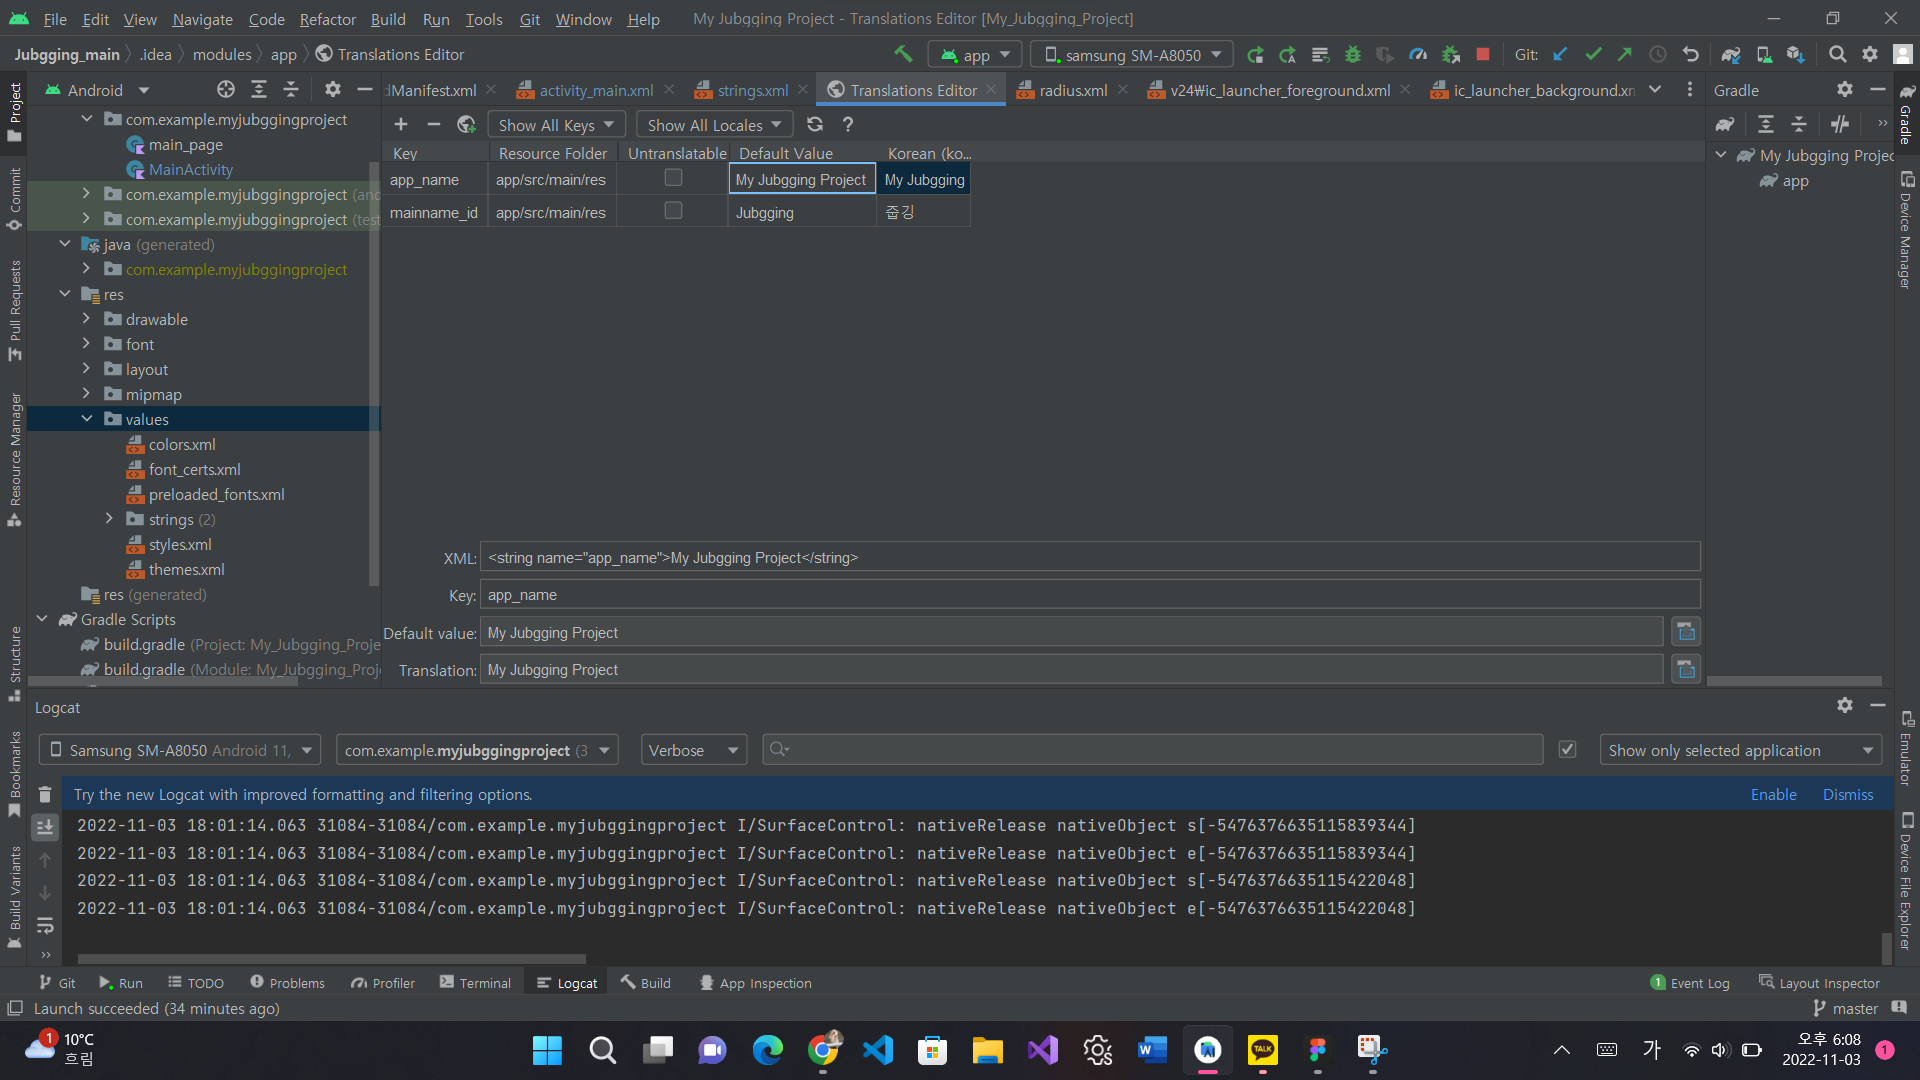Click the Rollback undo icon in toolbar
1920x1080 pixels.
(x=1690, y=54)
